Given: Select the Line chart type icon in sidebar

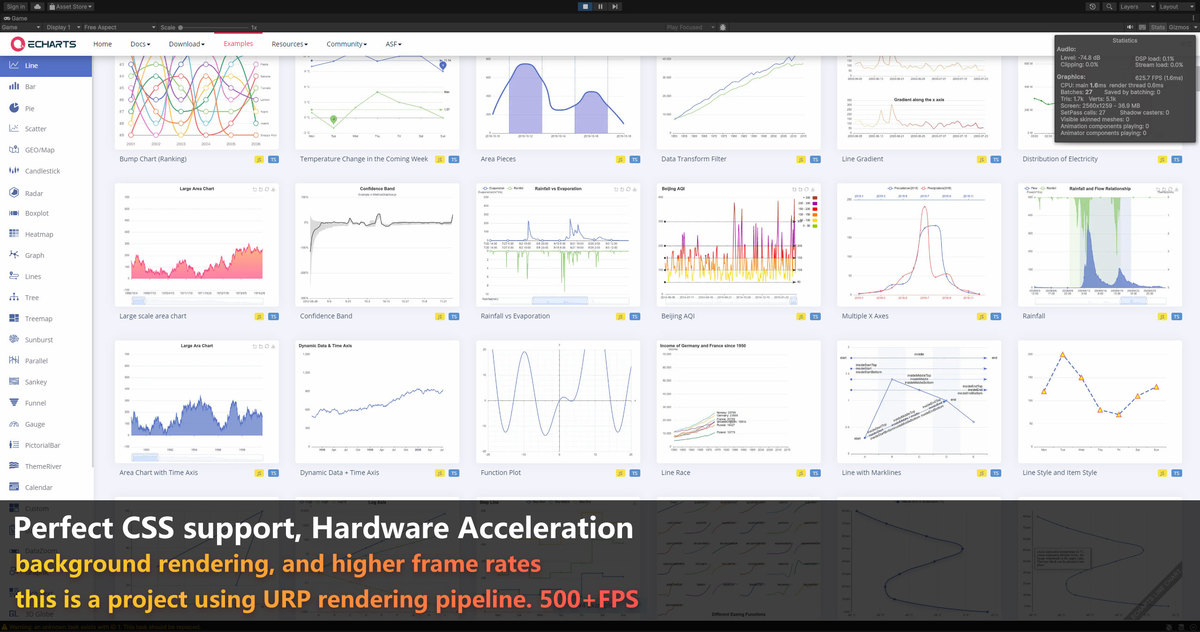Looking at the screenshot, I should (13, 66).
